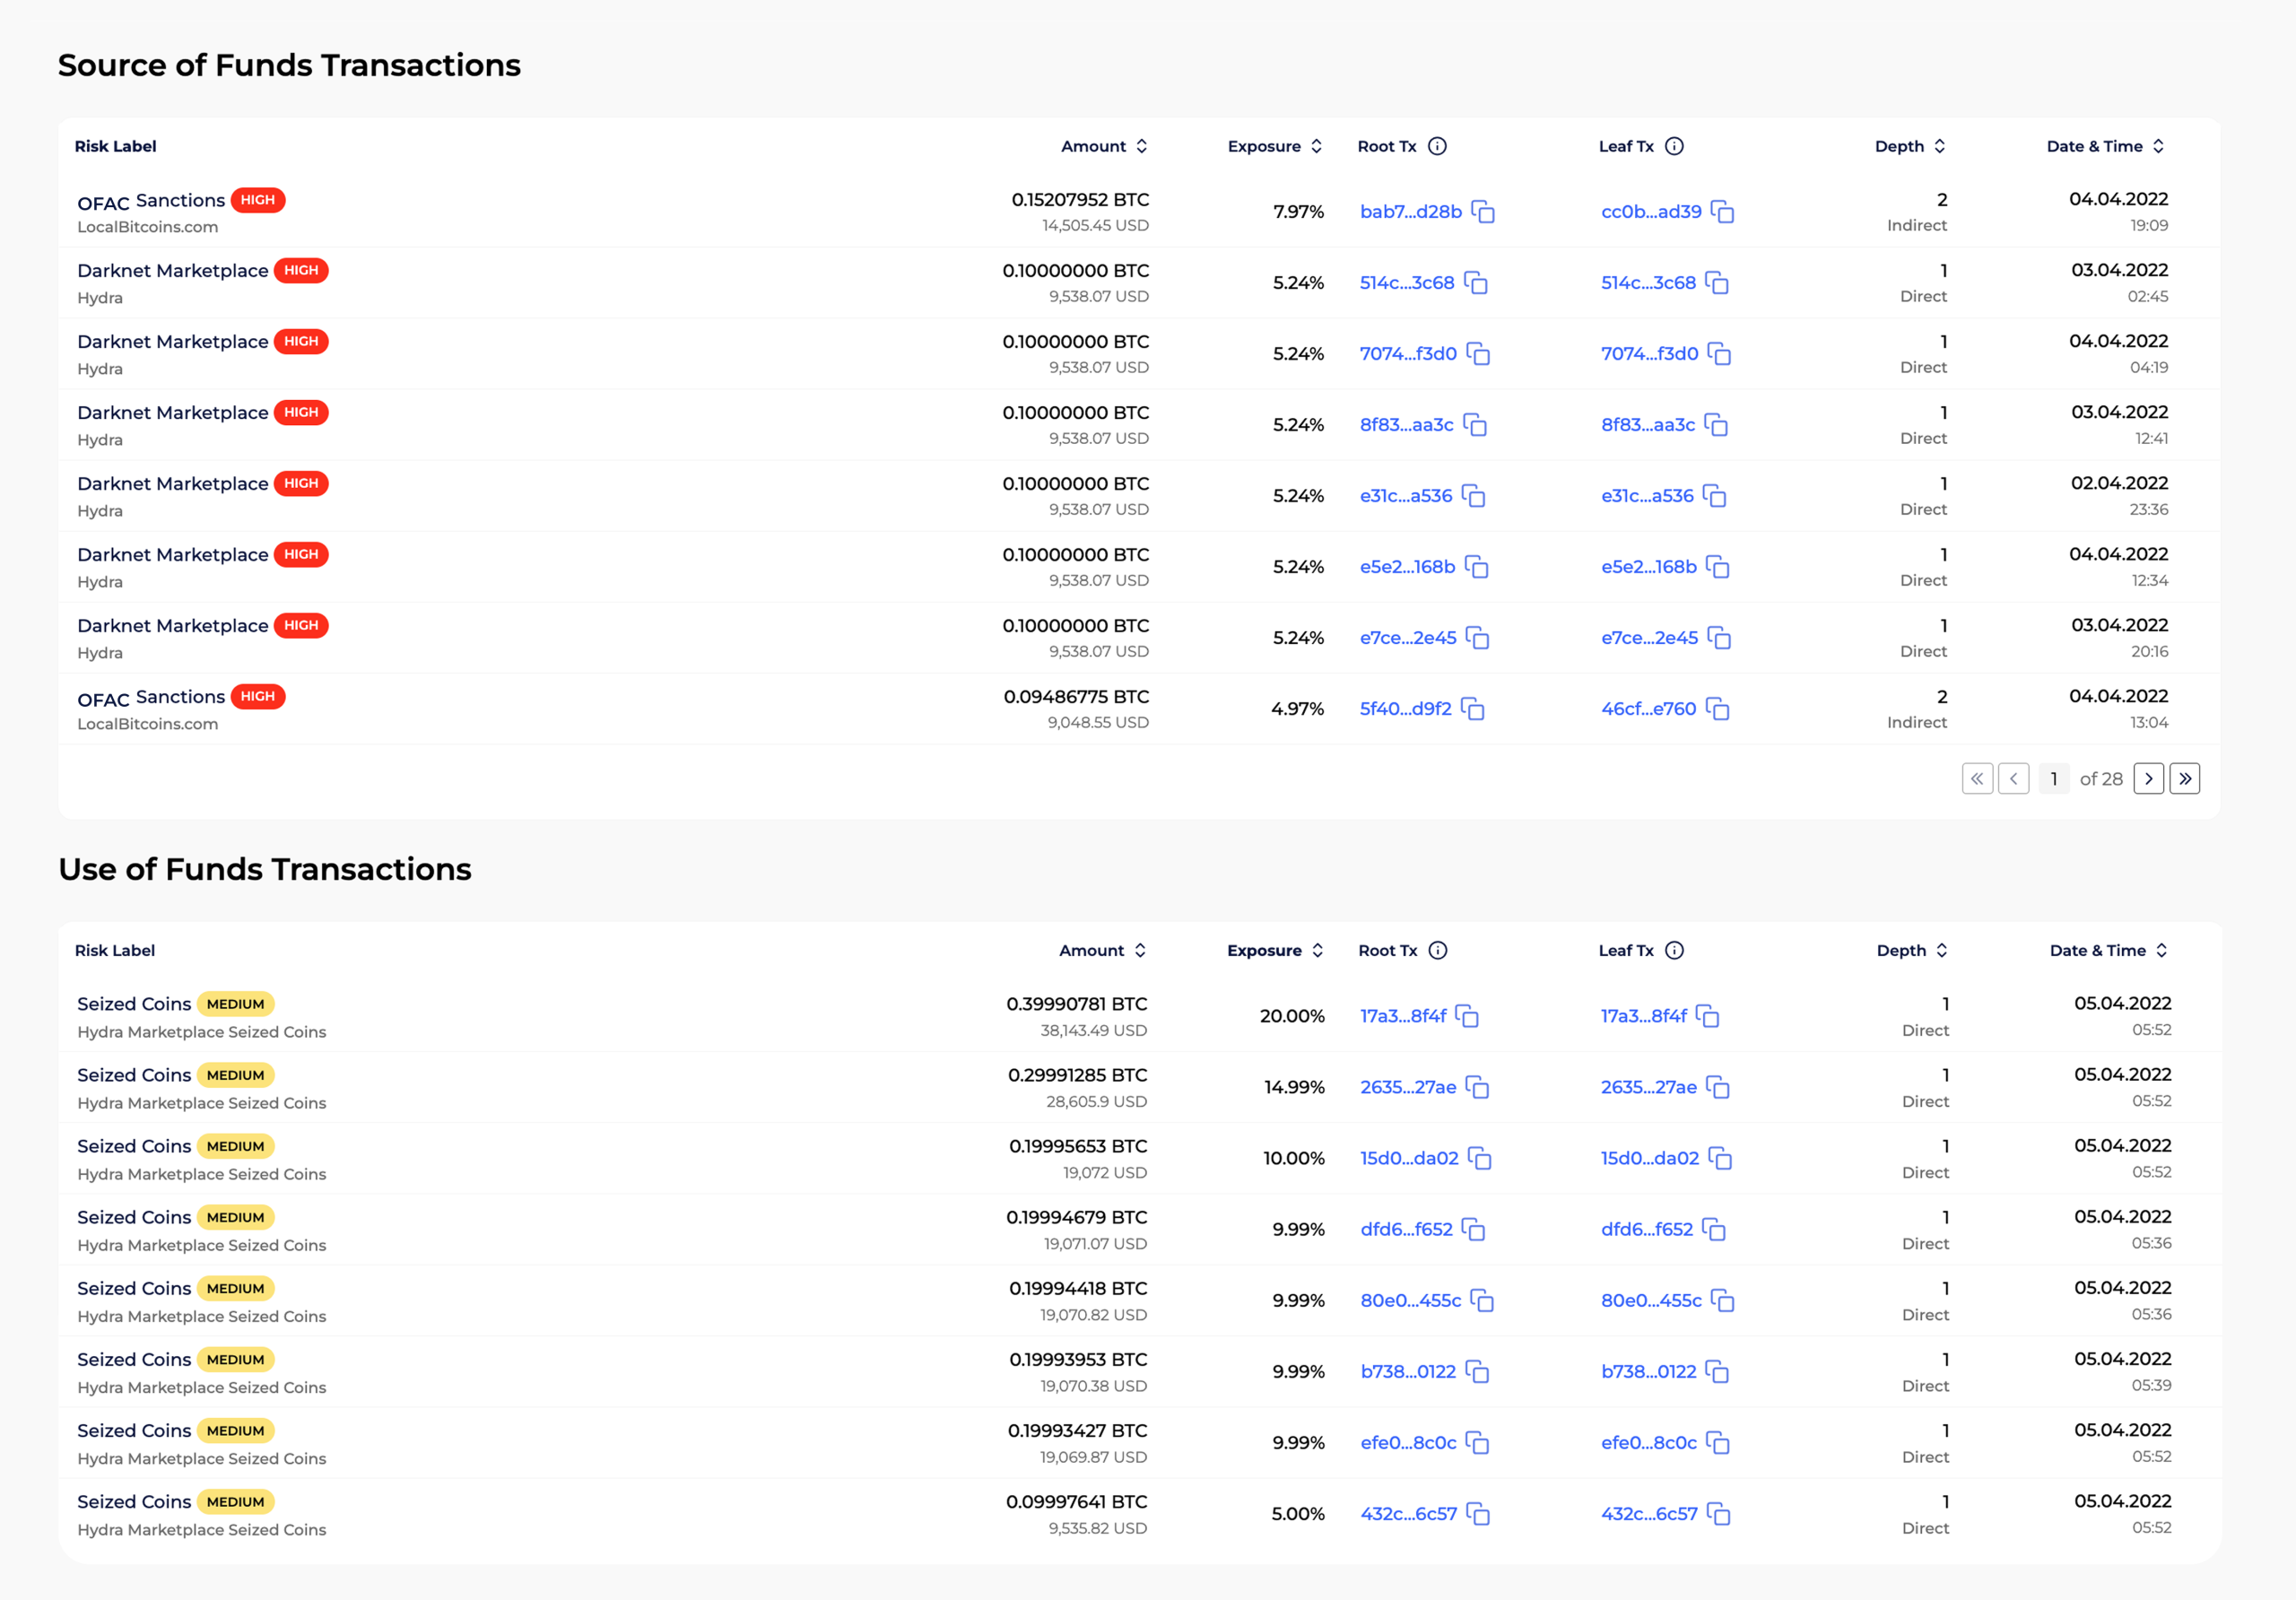
Task: Select the 0.15207952 BTC amount
Action: [x=1080, y=200]
